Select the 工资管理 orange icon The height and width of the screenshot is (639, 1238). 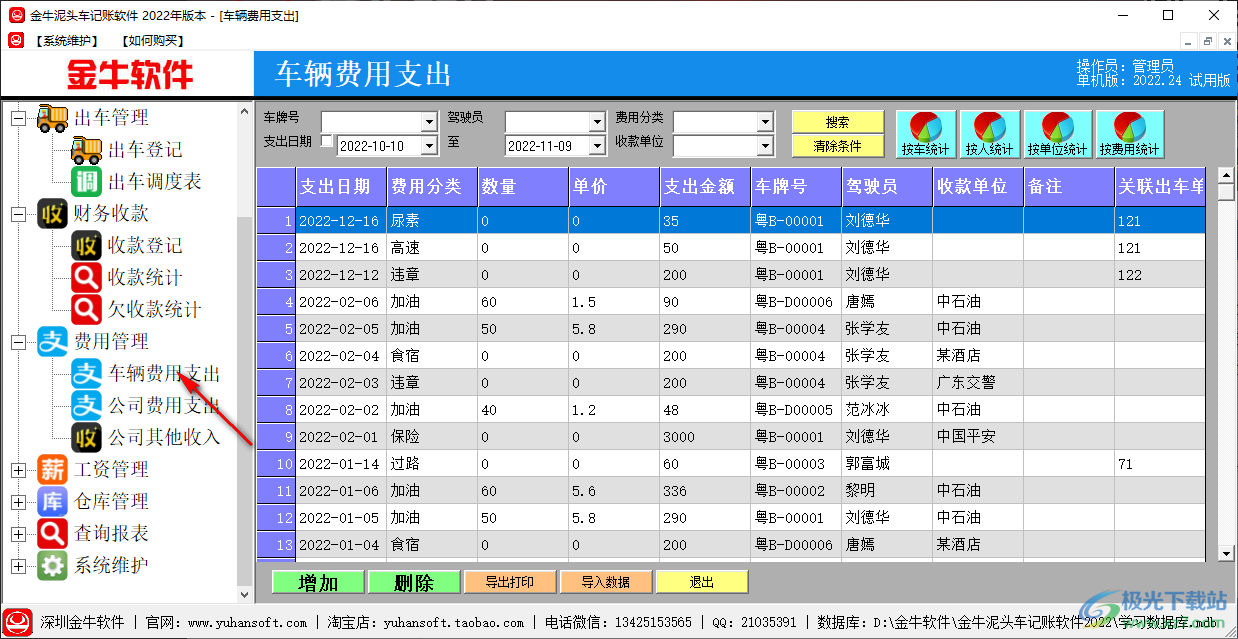(x=53, y=469)
